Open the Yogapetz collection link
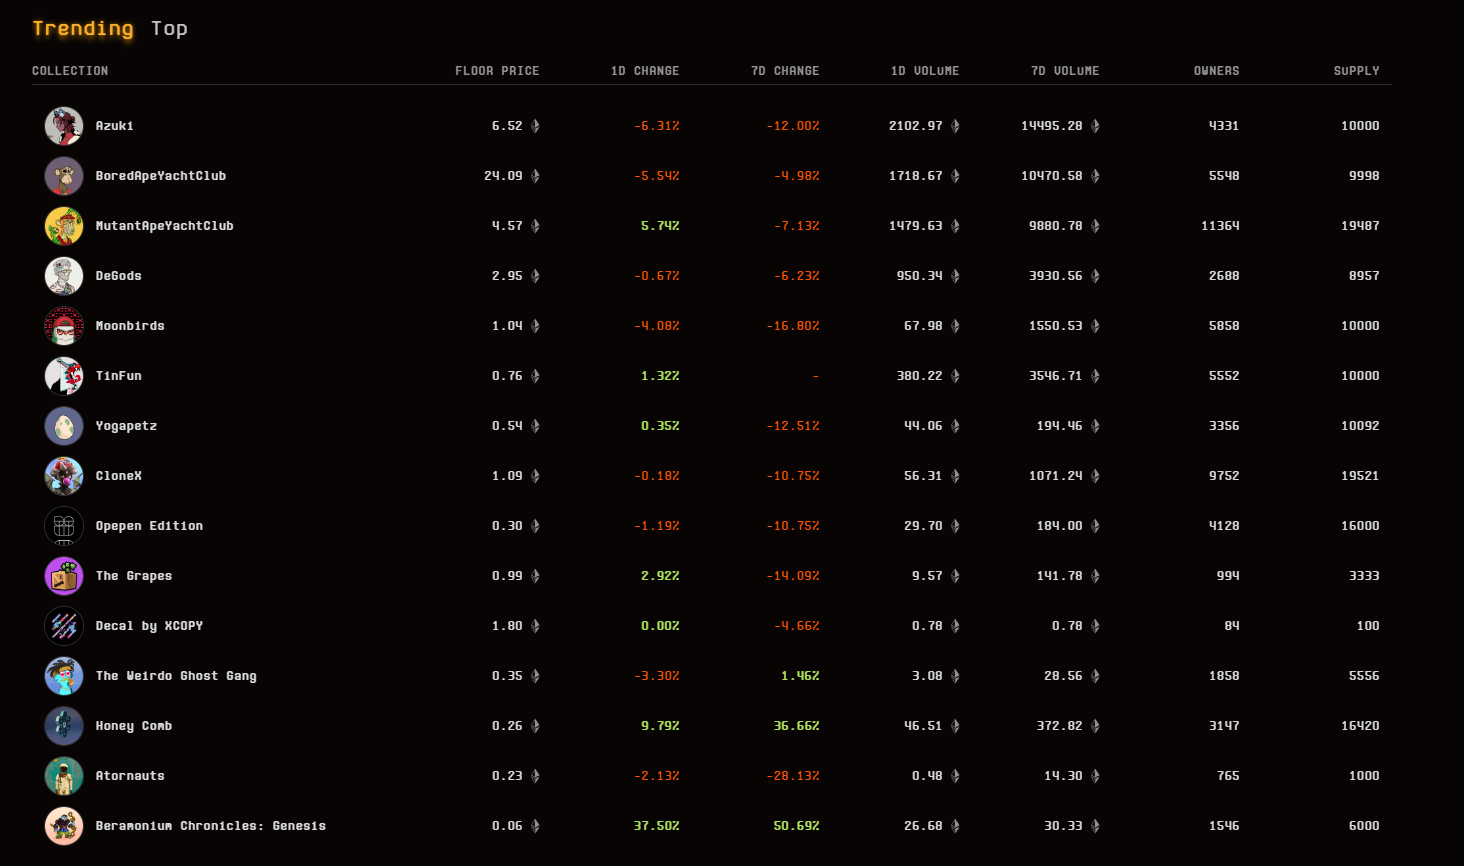 (x=127, y=426)
